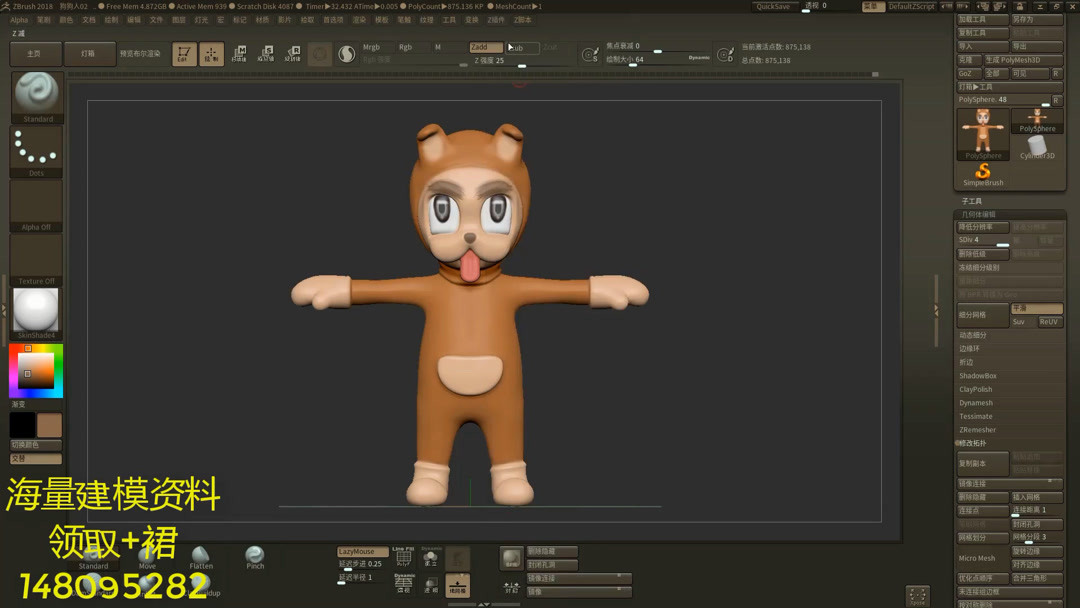The width and height of the screenshot is (1080, 608).
Task: Expand the ShadowBox section
Action: coord(978,376)
